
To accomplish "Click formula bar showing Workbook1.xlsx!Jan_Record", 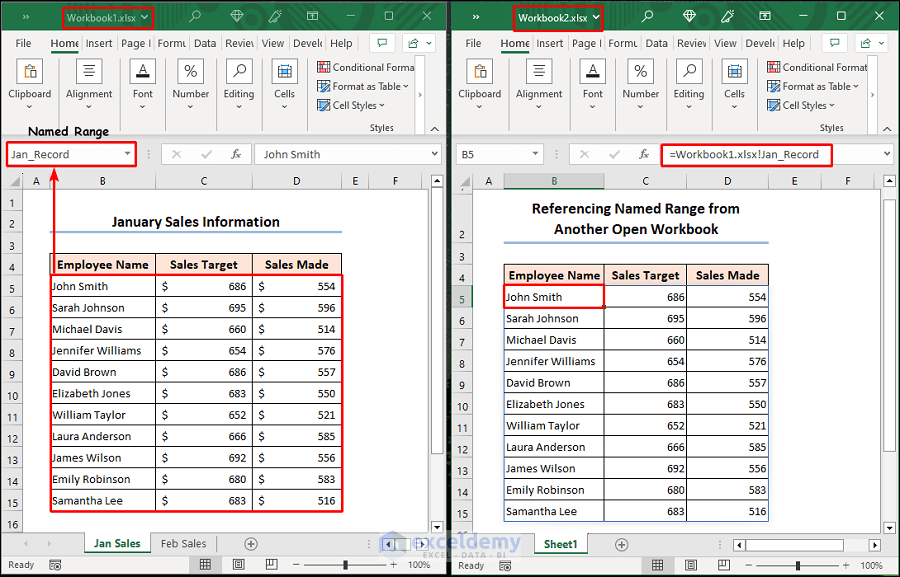I will [745, 155].
